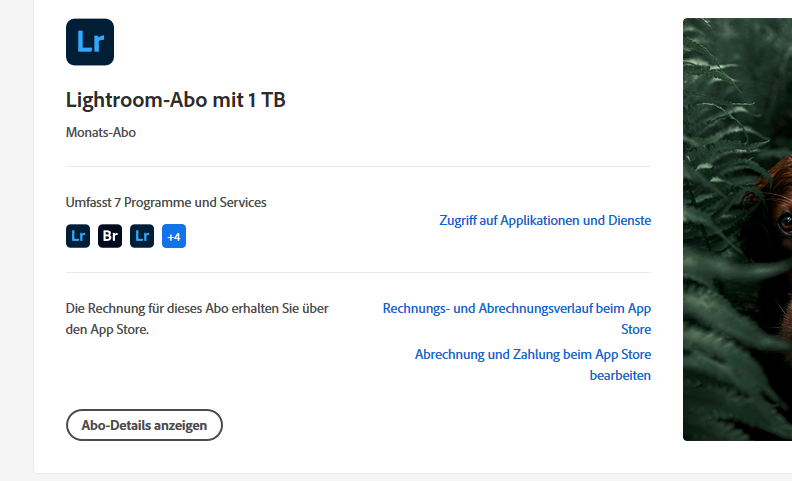Screen dimensions: 792x481
Task: Click the first small Lr app icon
Action: pyautogui.click(x=78, y=236)
